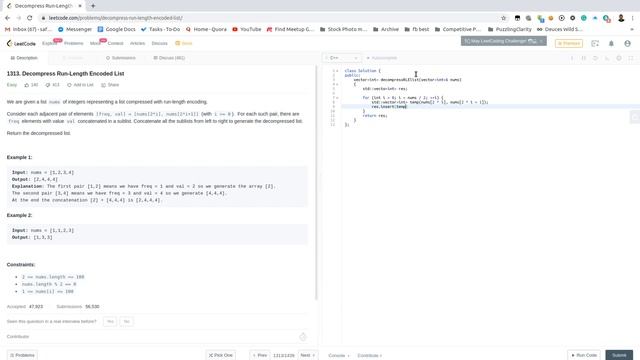
Task: Click the problem title text
Action: pos(65,73)
